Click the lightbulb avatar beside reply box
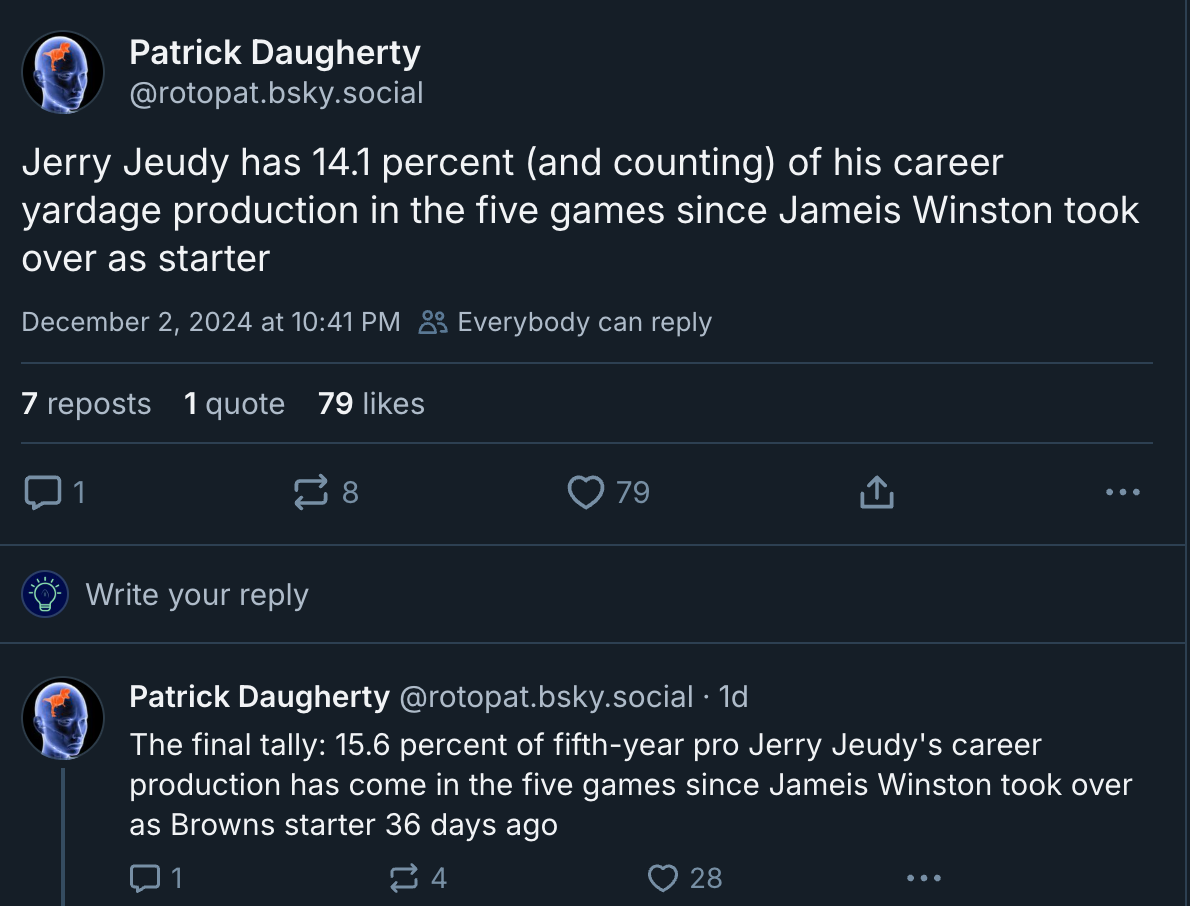 click(44, 595)
